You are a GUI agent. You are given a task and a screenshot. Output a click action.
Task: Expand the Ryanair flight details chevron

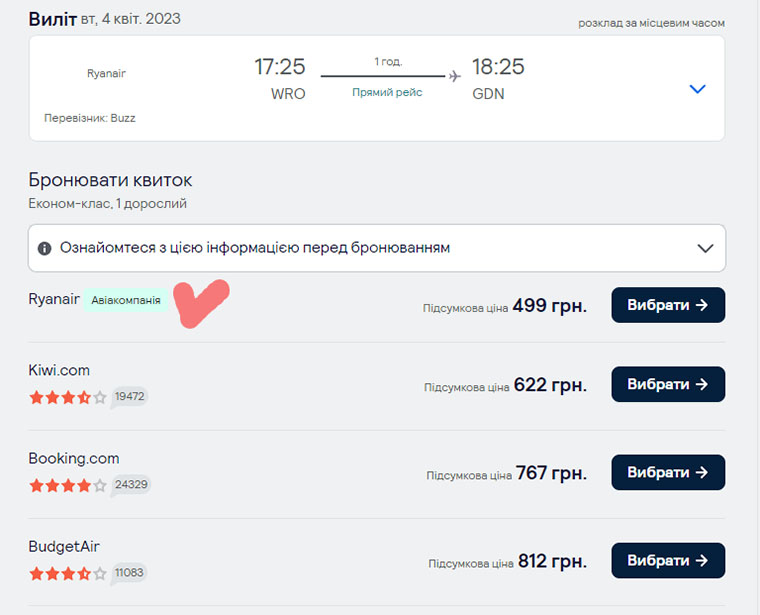pos(697,89)
